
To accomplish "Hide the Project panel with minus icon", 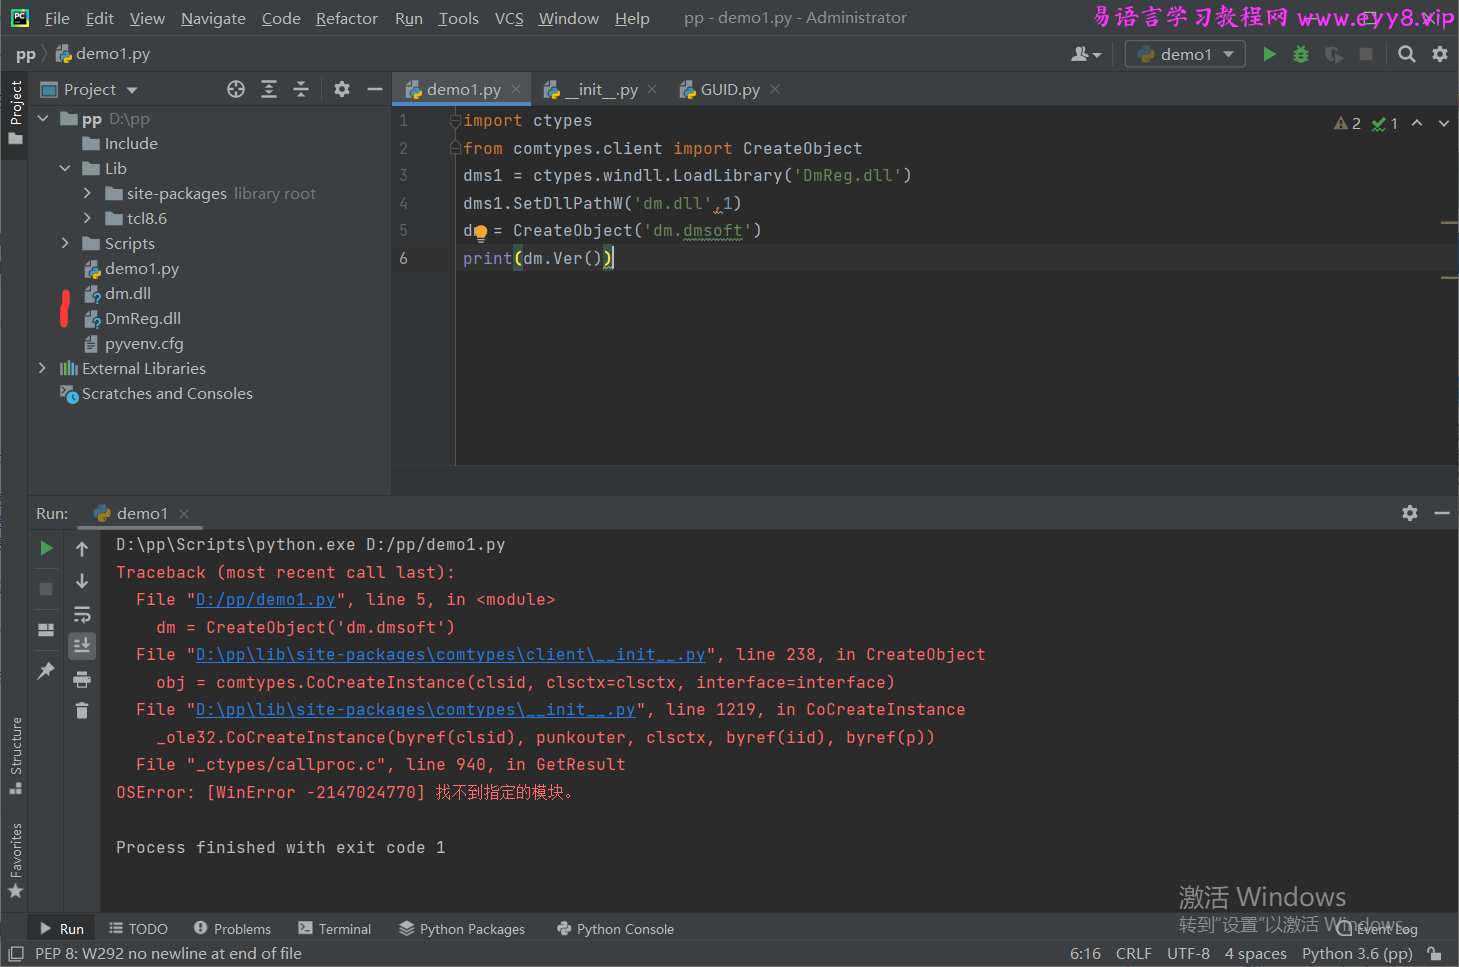I will pos(375,89).
